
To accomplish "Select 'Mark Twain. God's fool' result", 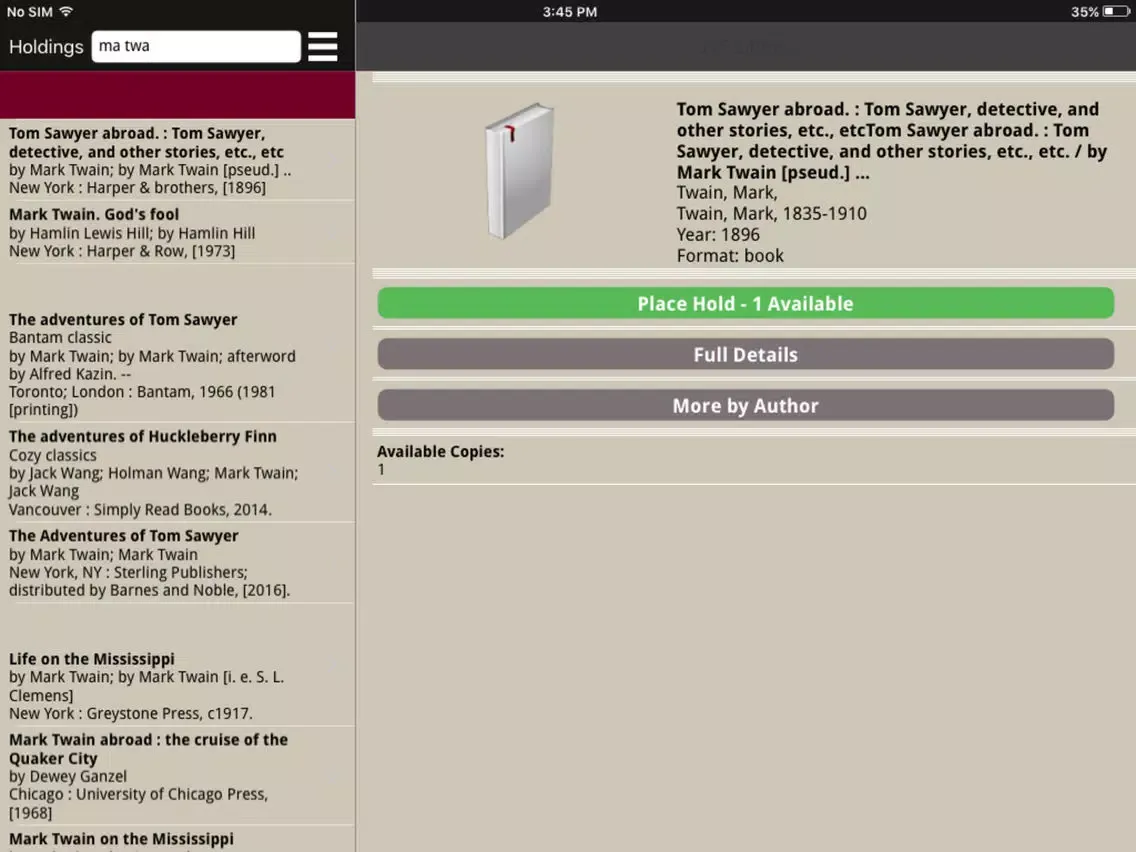I will point(178,233).
